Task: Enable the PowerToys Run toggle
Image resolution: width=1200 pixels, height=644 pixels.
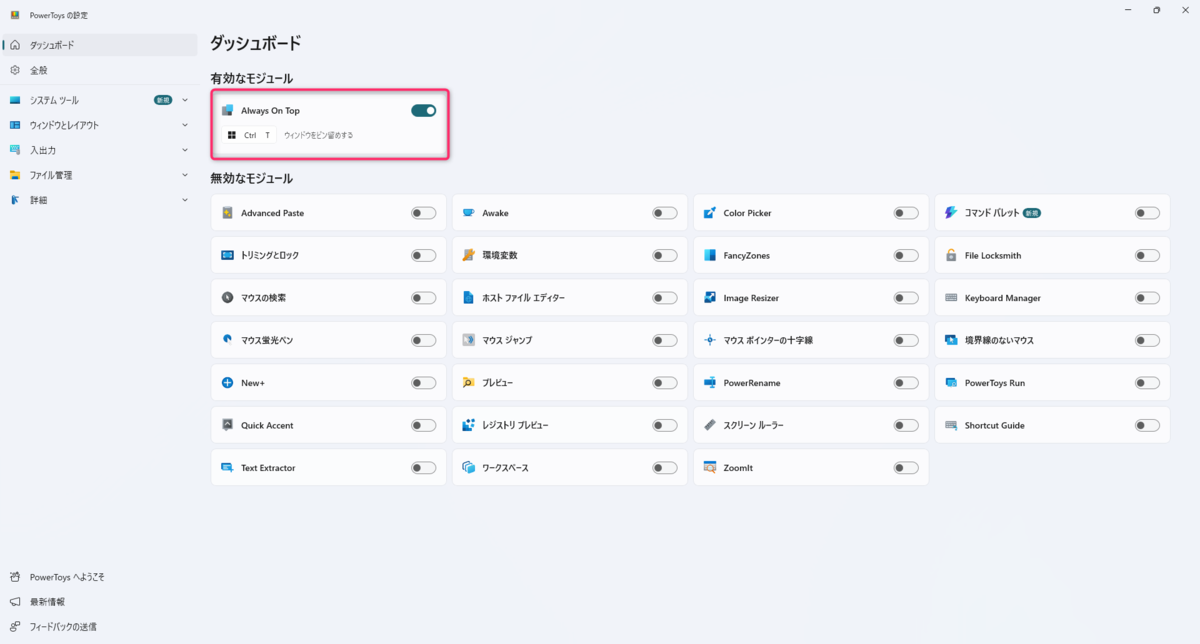Action: (x=1147, y=383)
